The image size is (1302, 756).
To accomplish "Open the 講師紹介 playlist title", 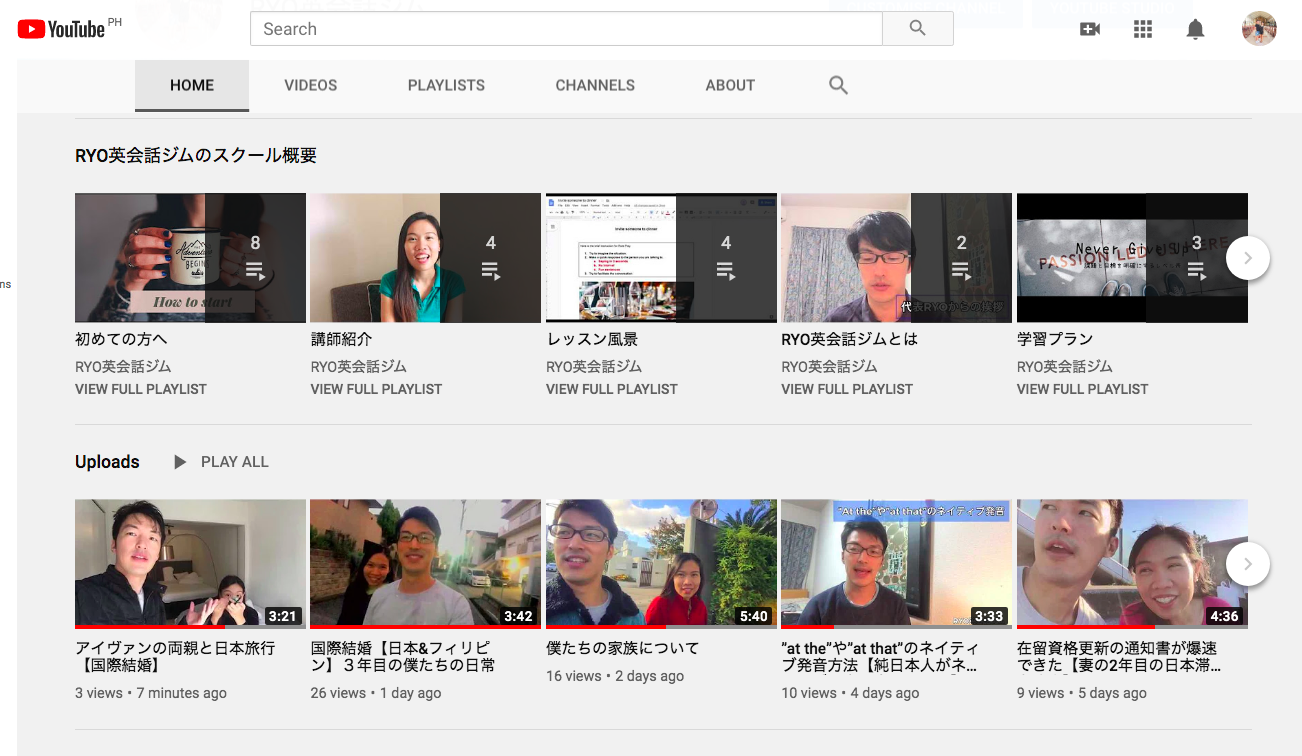I will coord(341,339).
